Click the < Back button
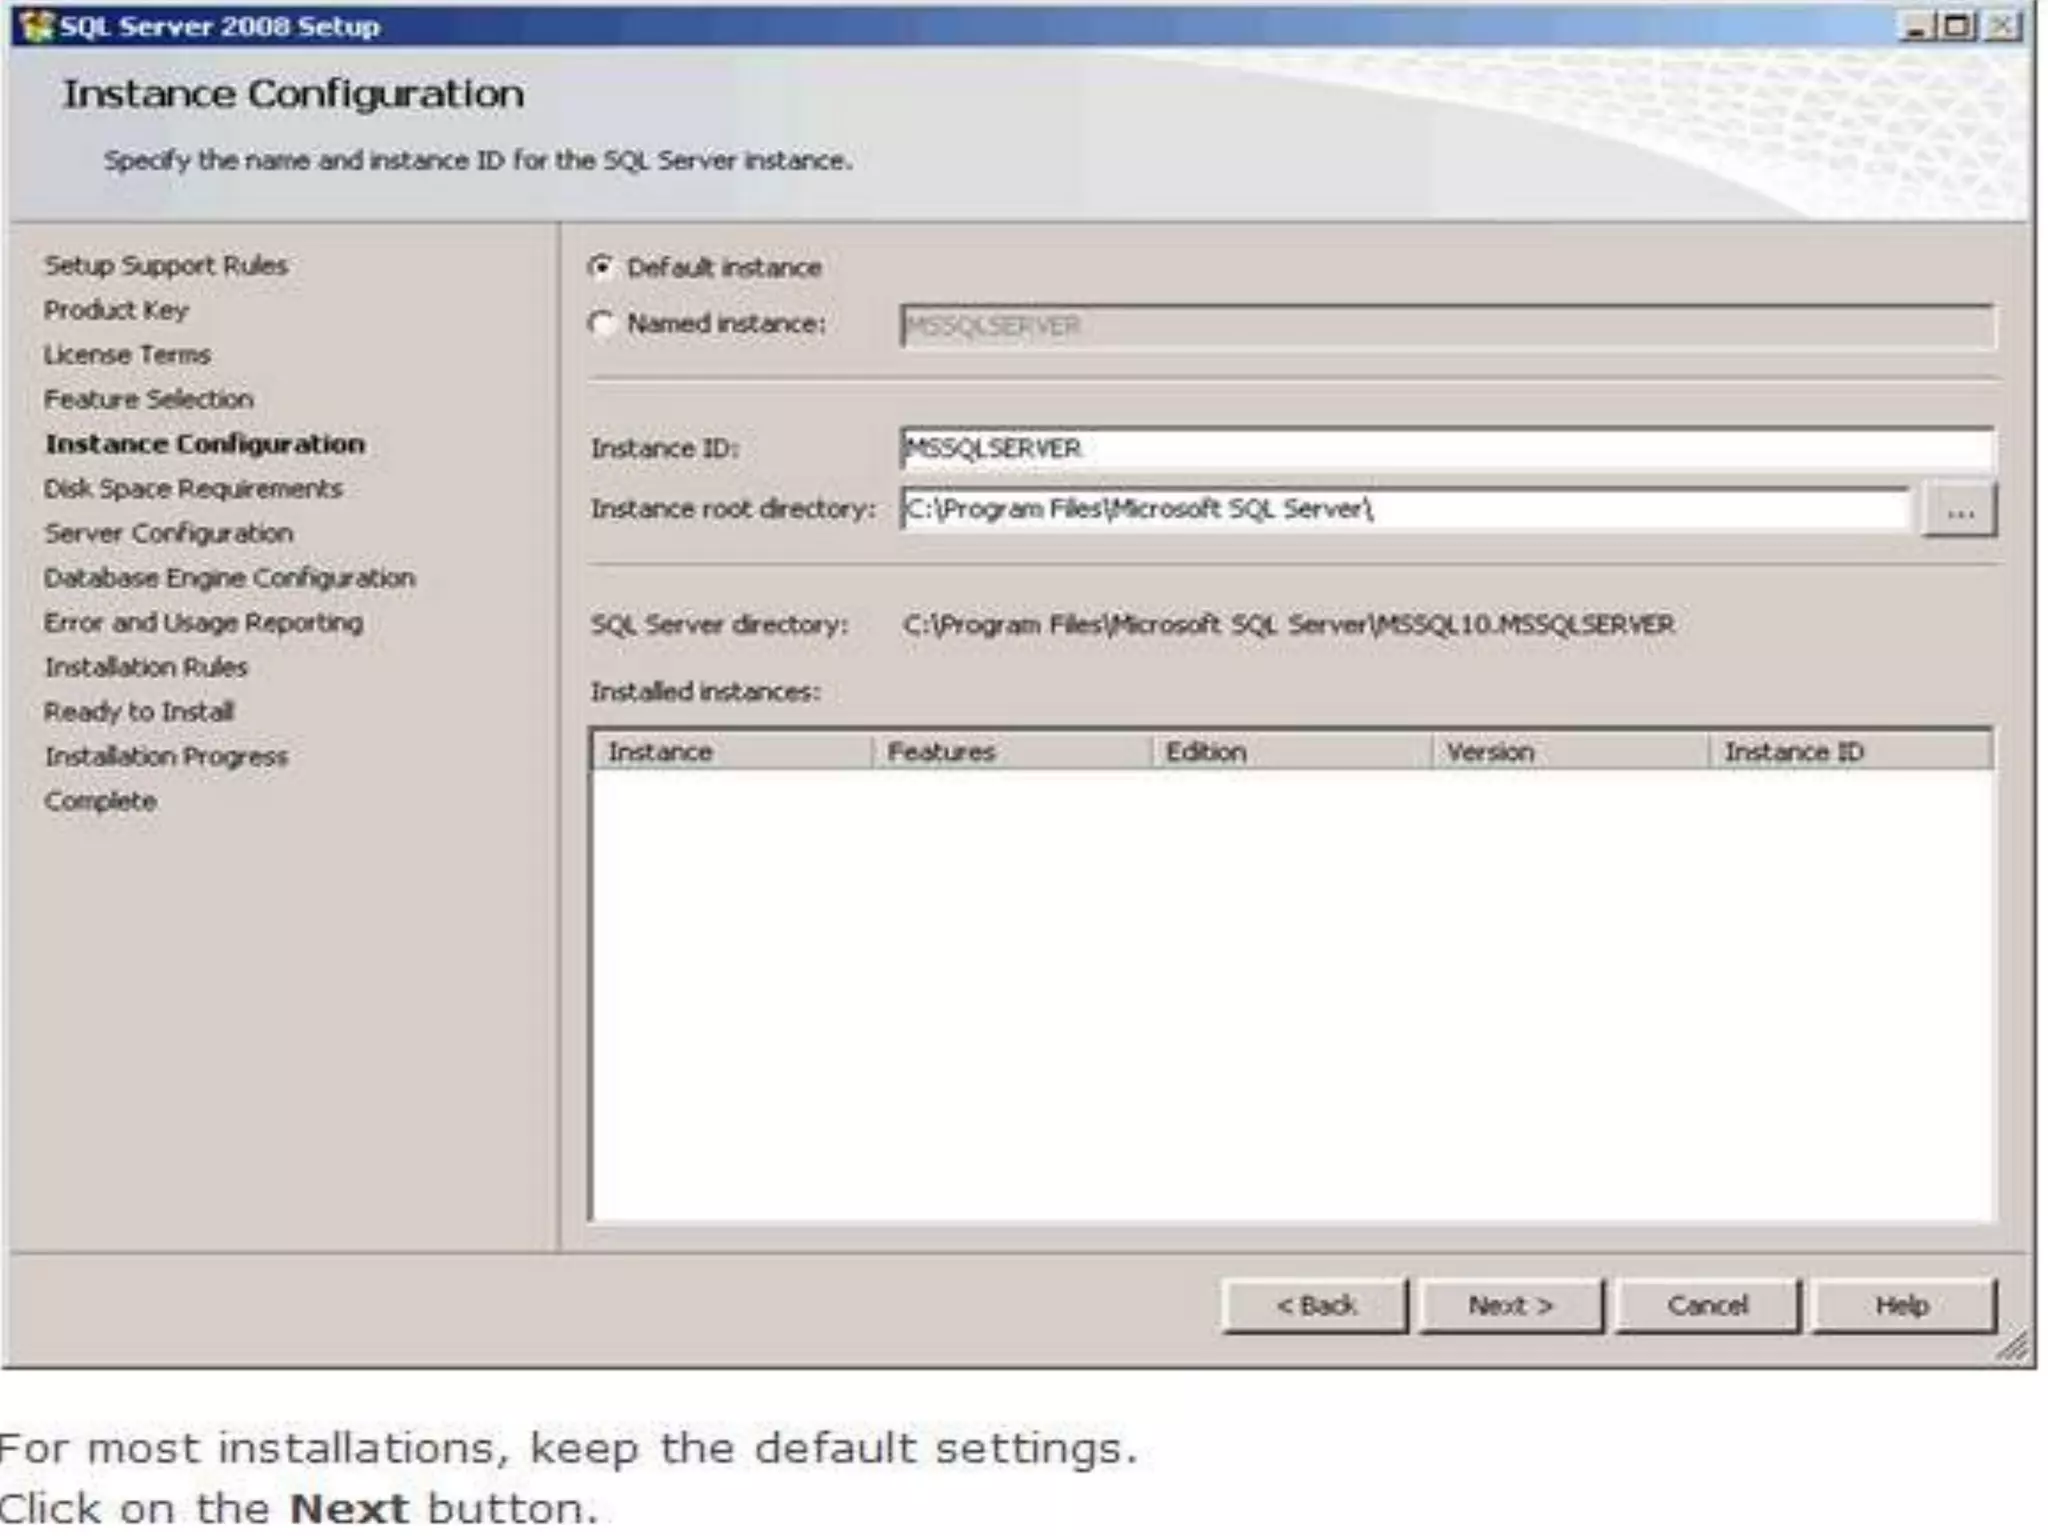 point(1315,1305)
